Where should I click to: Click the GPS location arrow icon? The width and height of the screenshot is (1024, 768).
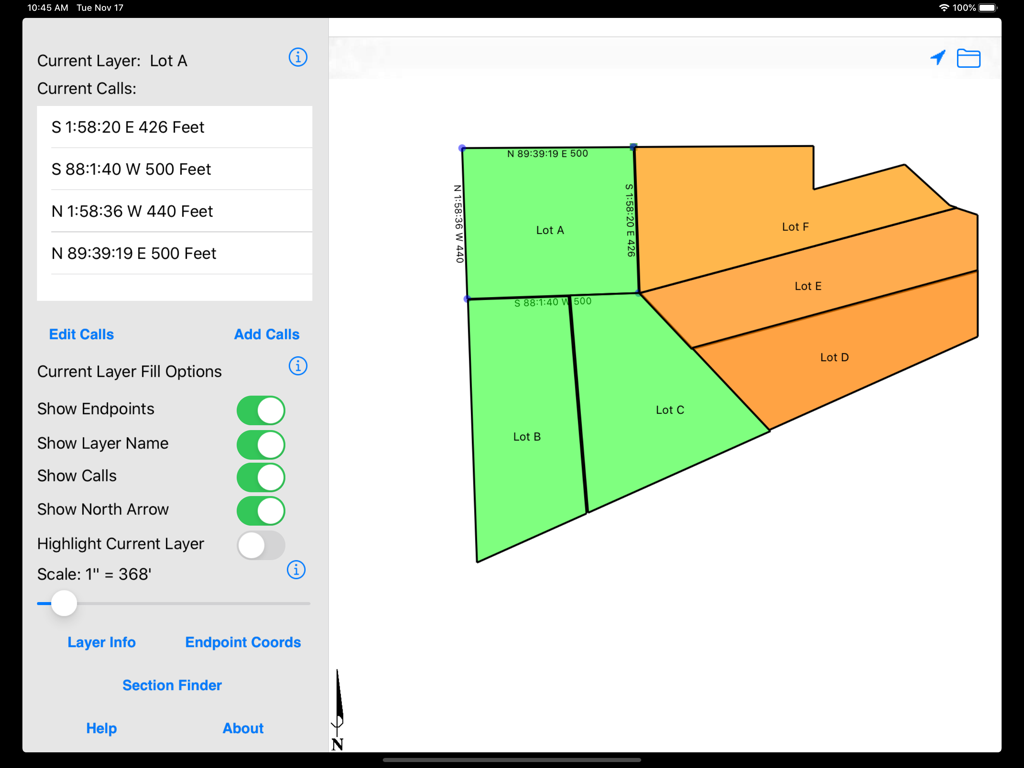tap(937, 58)
